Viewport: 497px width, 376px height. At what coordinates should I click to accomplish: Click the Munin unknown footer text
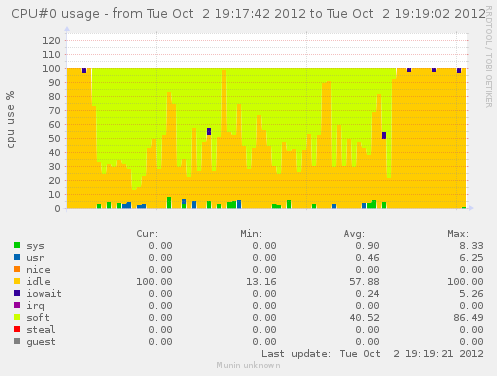click(x=248, y=365)
